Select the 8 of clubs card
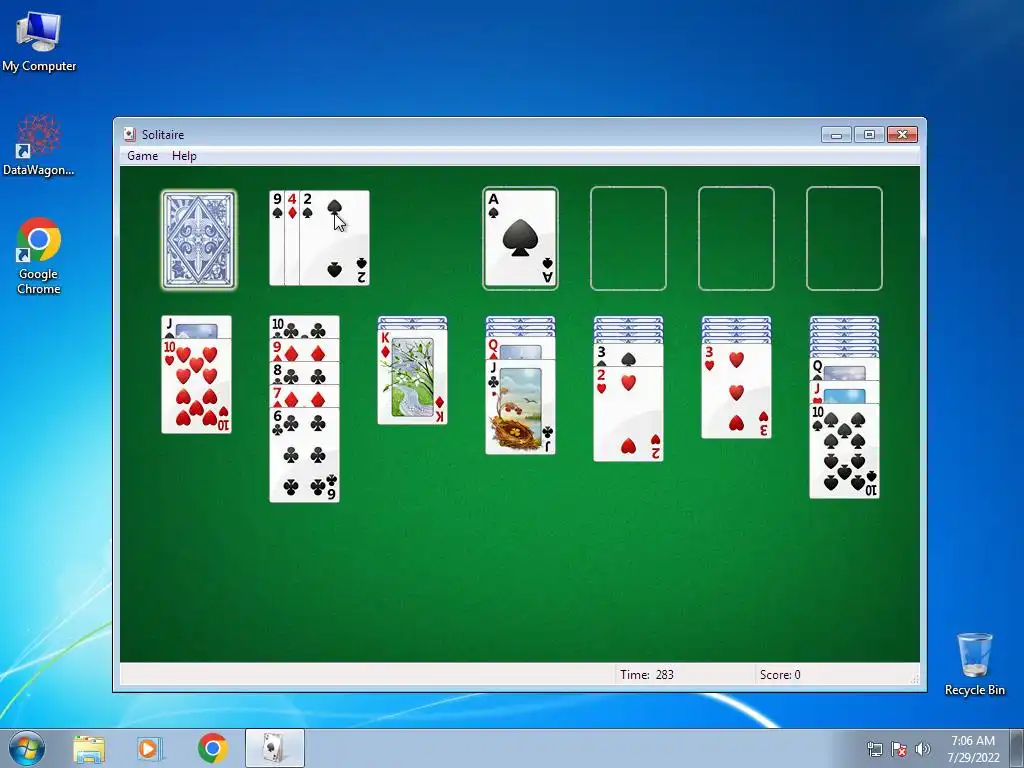 [x=304, y=374]
